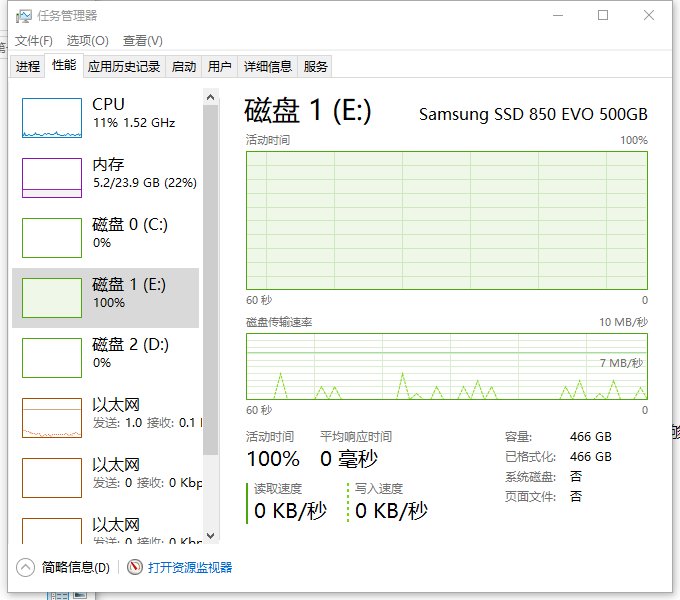Select the first 以太网 graph thumbnail
This screenshot has width=680, height=600.
[52, 418]
